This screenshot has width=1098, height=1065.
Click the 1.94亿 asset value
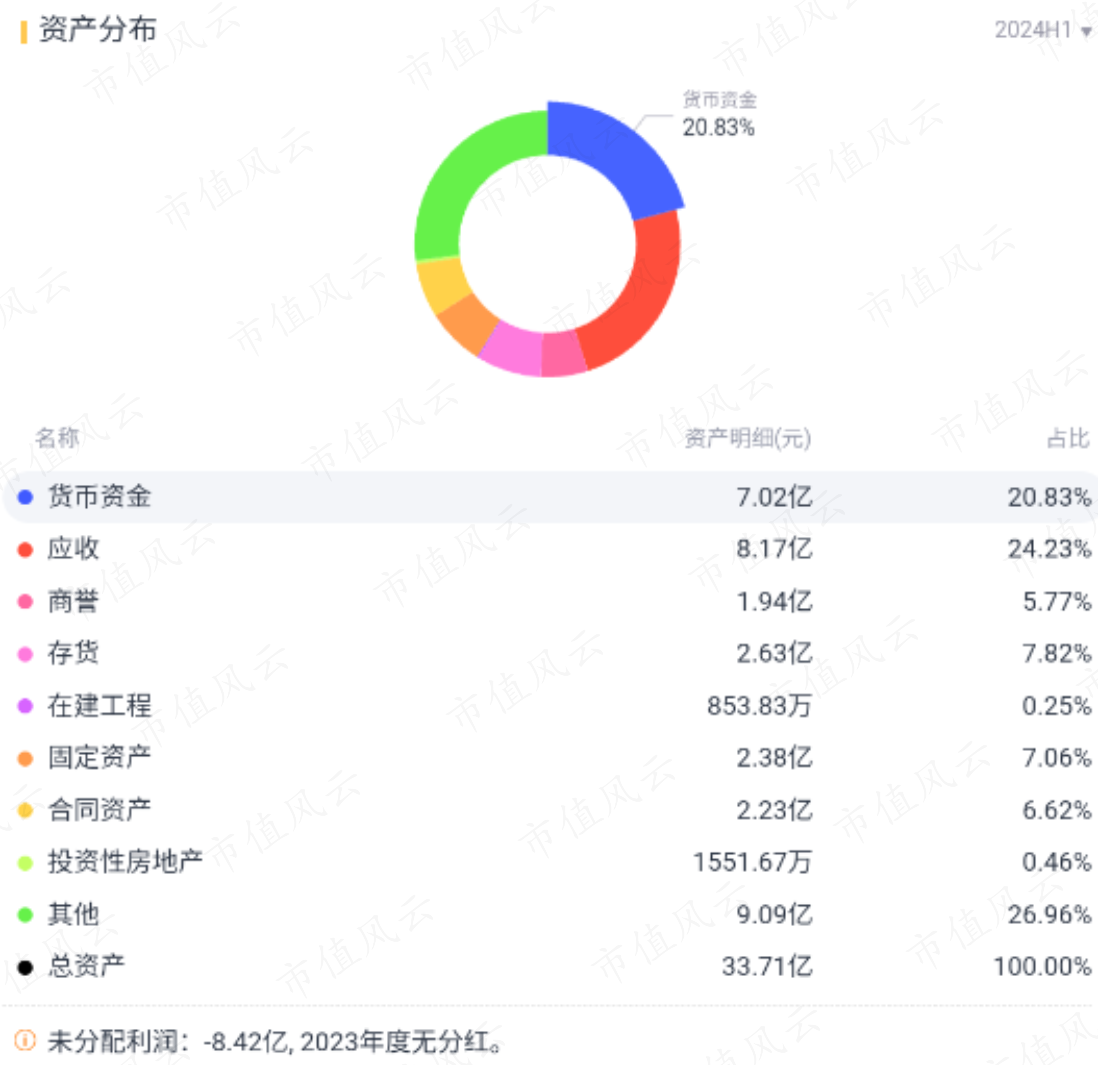click(774, 601)
